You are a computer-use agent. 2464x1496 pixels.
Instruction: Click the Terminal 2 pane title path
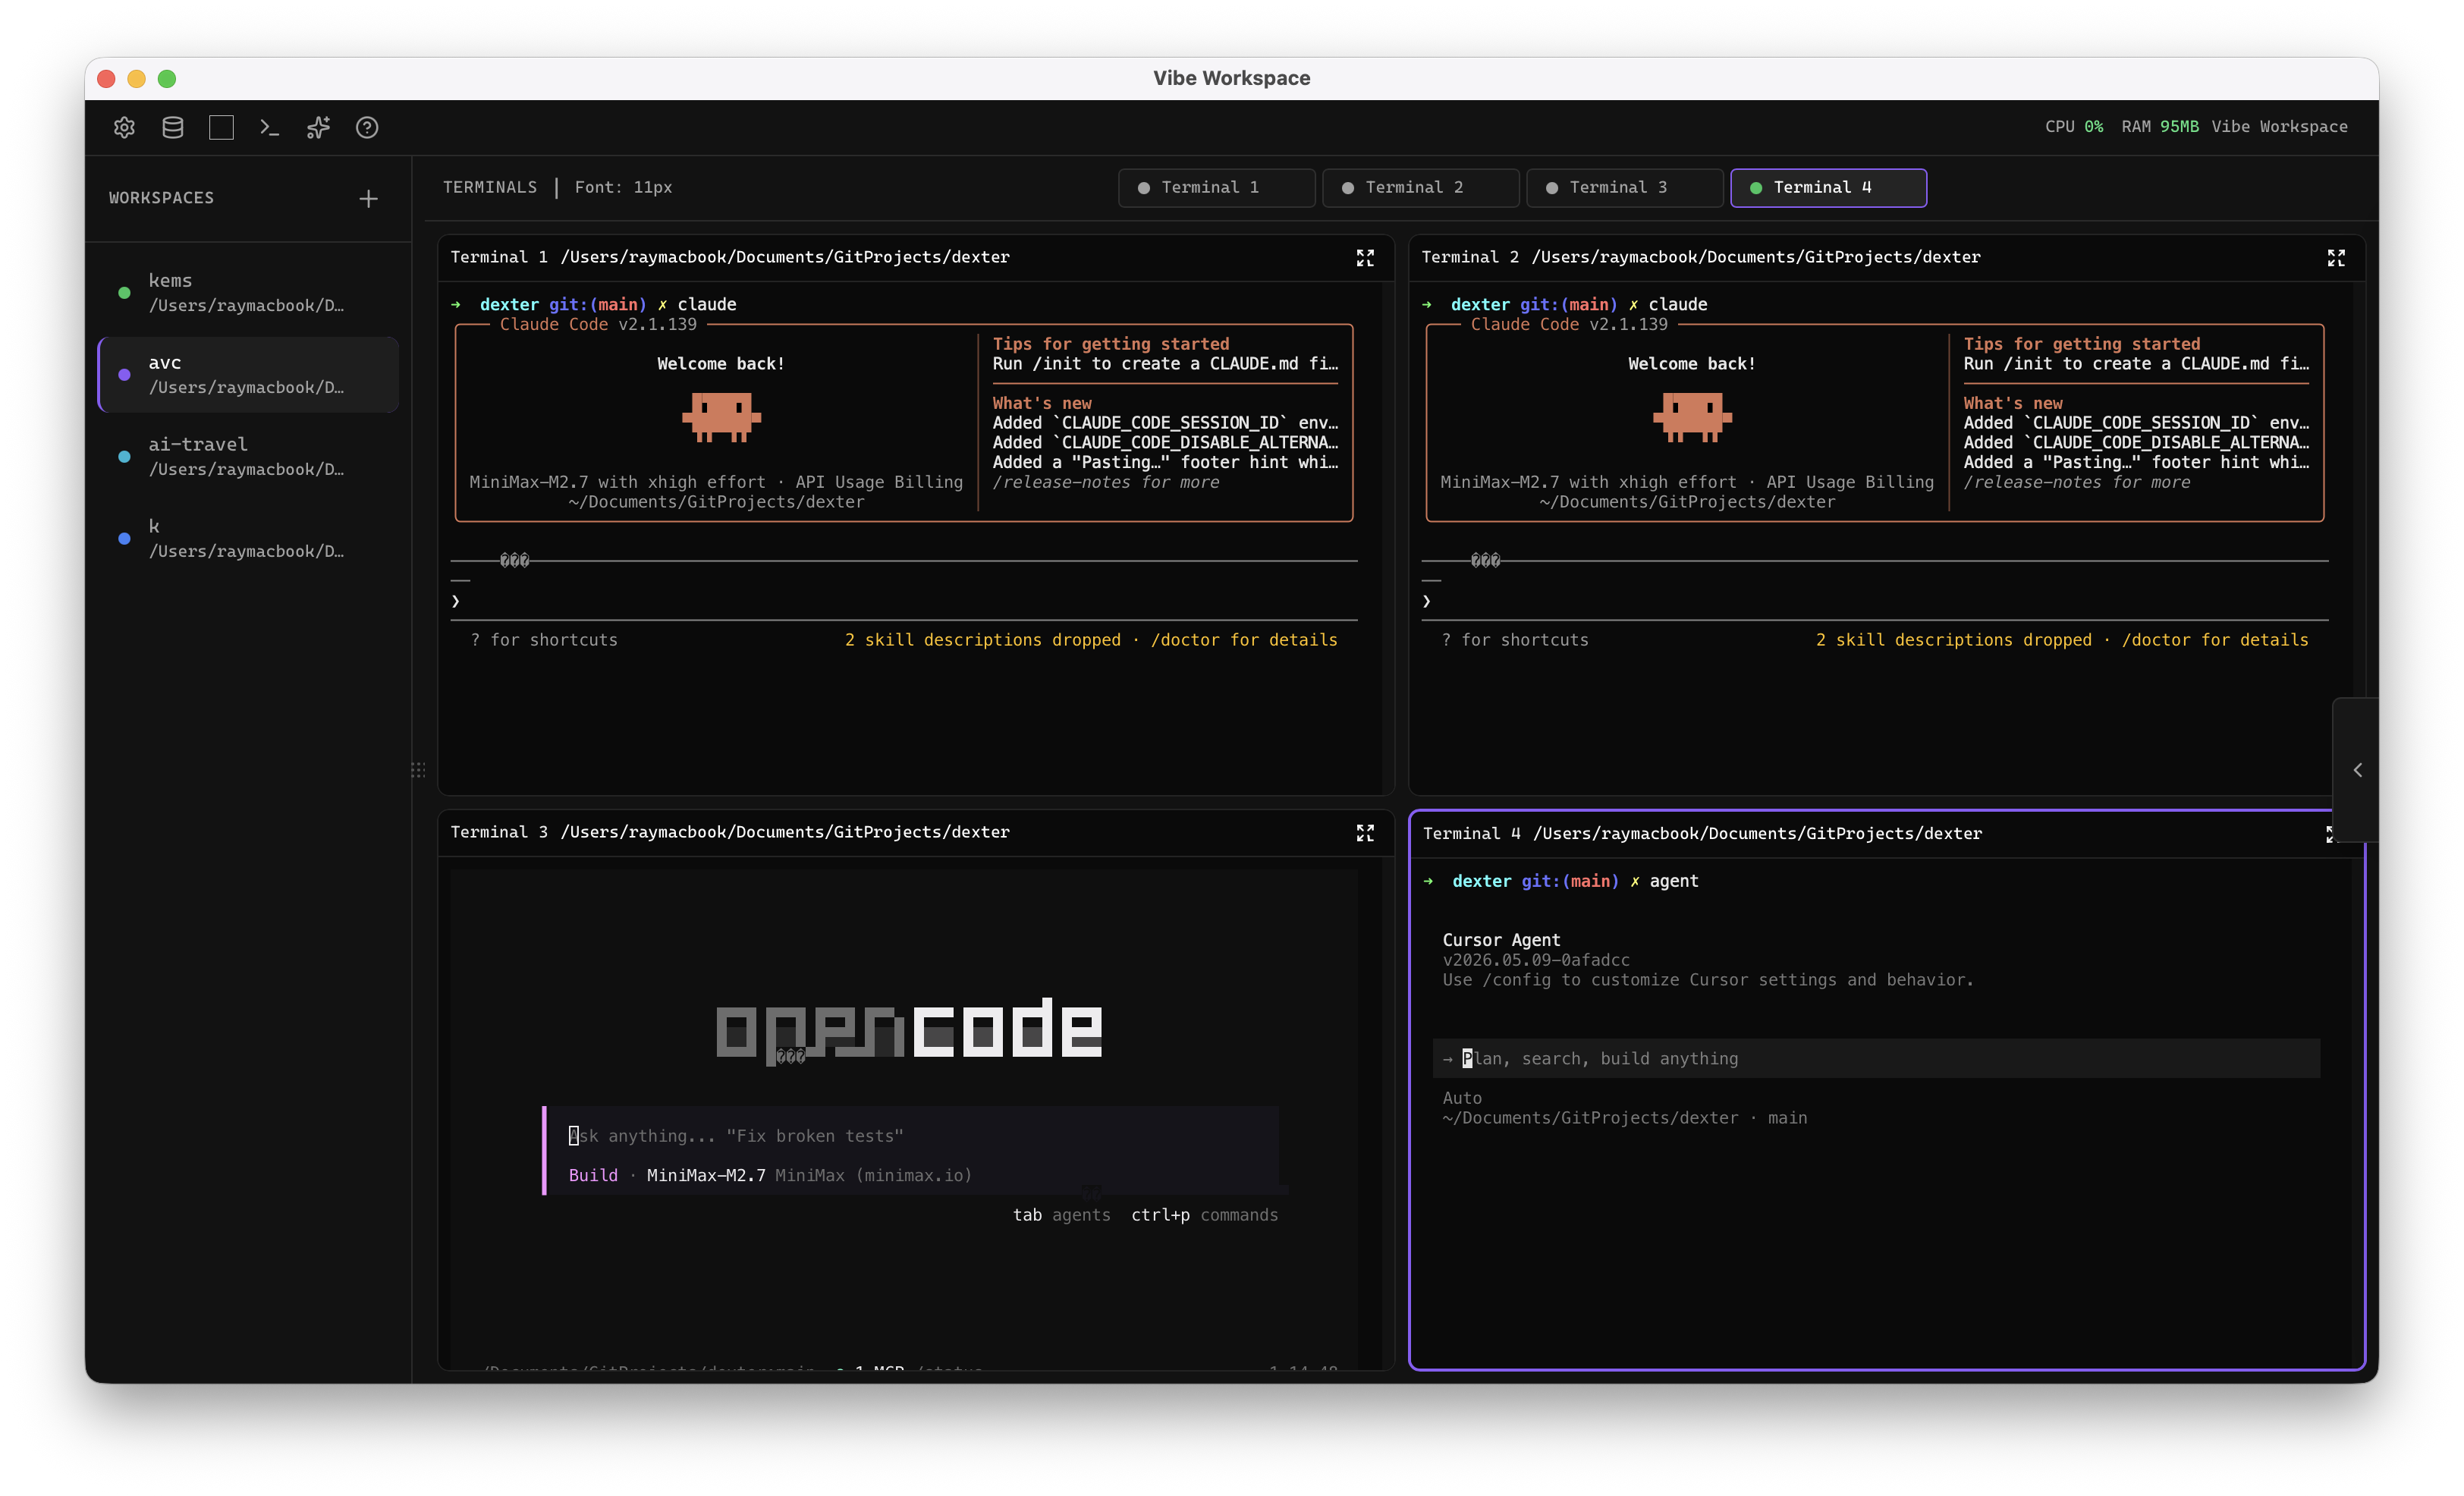(x=1756, y=257)
